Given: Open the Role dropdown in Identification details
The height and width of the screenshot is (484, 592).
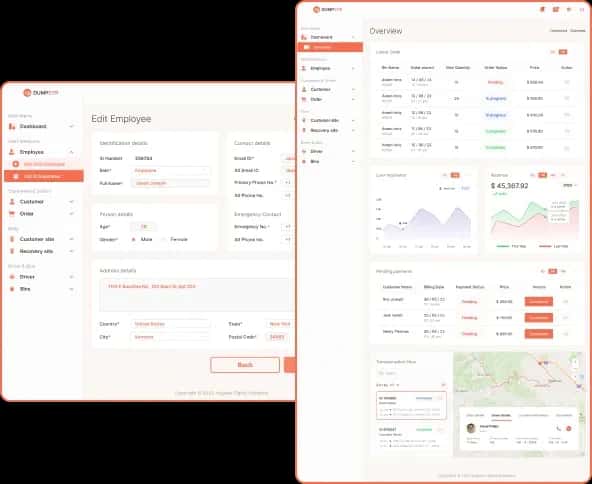Looking at the screenshot, I should click(170, 171).
